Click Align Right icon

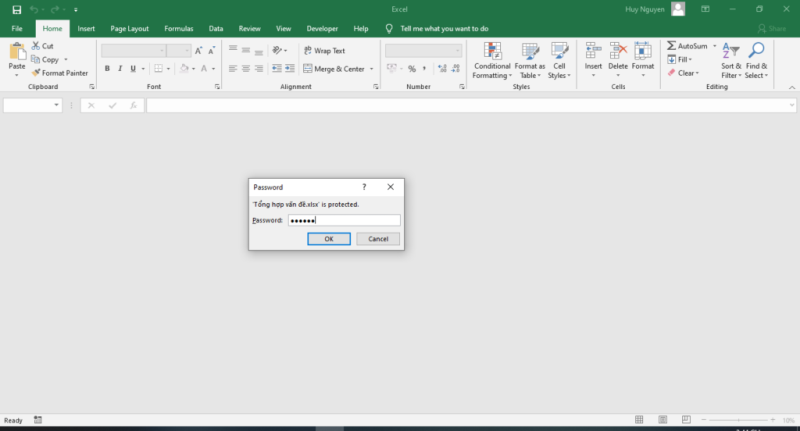pos(259,68)
